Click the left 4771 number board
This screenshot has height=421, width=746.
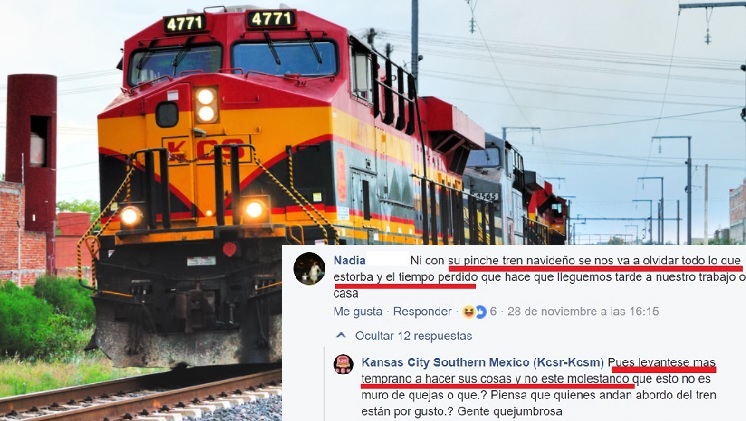185,23
